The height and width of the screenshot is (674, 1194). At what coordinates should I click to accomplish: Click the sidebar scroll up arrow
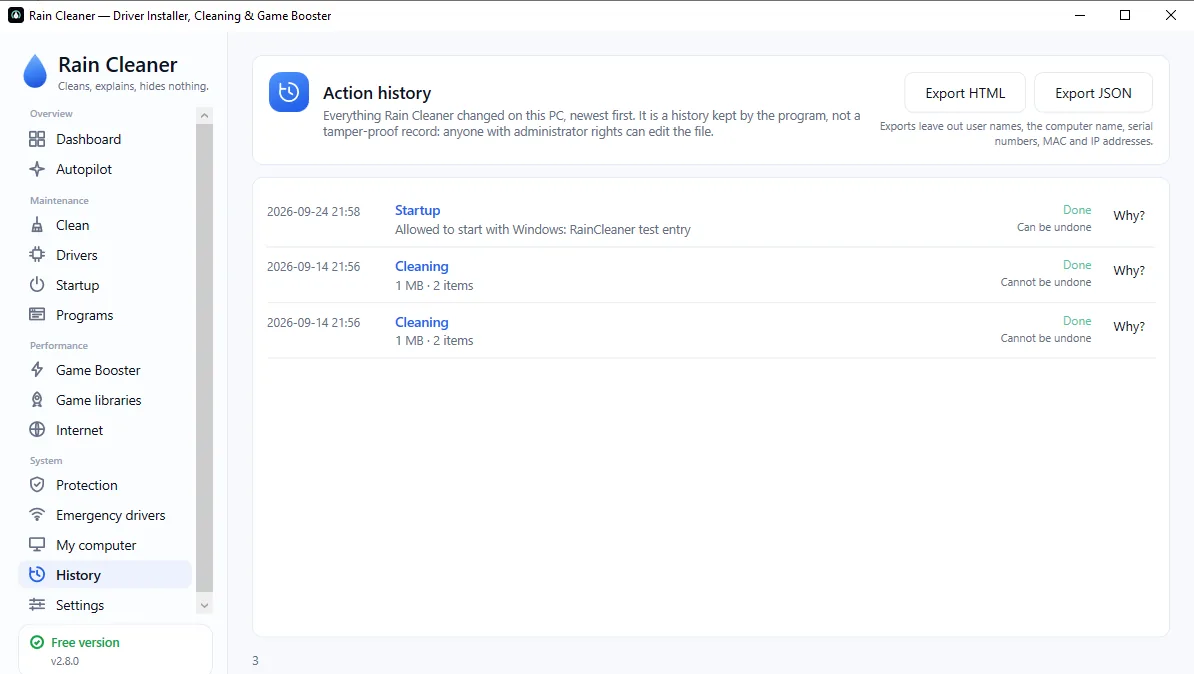pos(204,116)
